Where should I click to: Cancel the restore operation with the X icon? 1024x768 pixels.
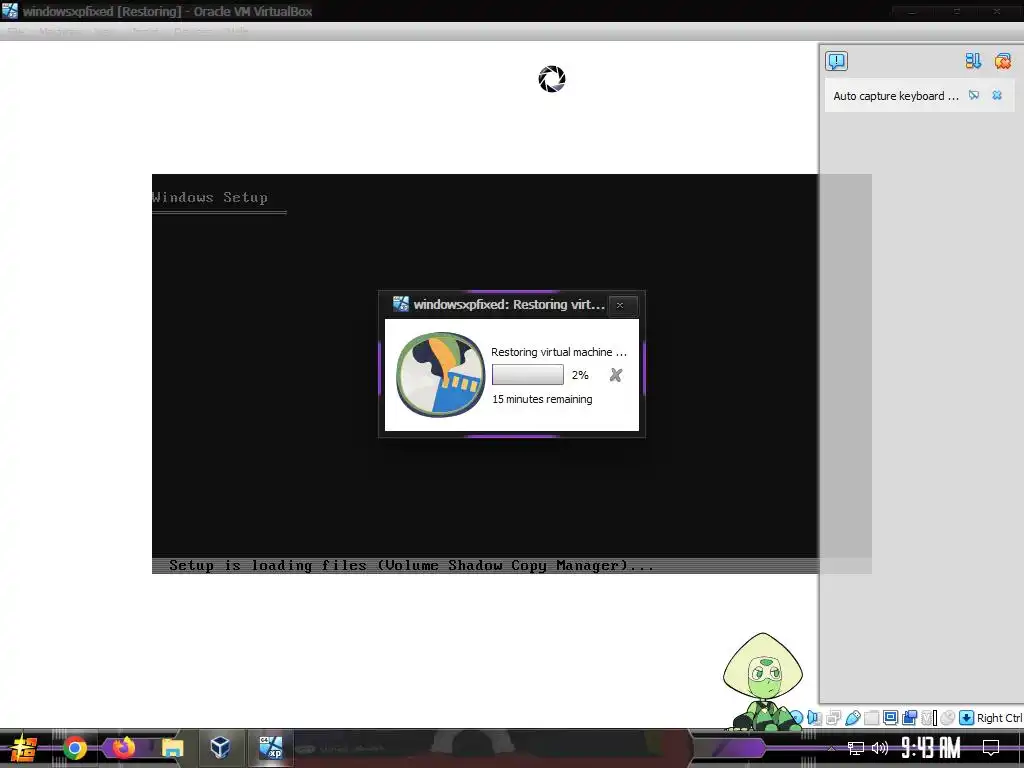point(615,375)
